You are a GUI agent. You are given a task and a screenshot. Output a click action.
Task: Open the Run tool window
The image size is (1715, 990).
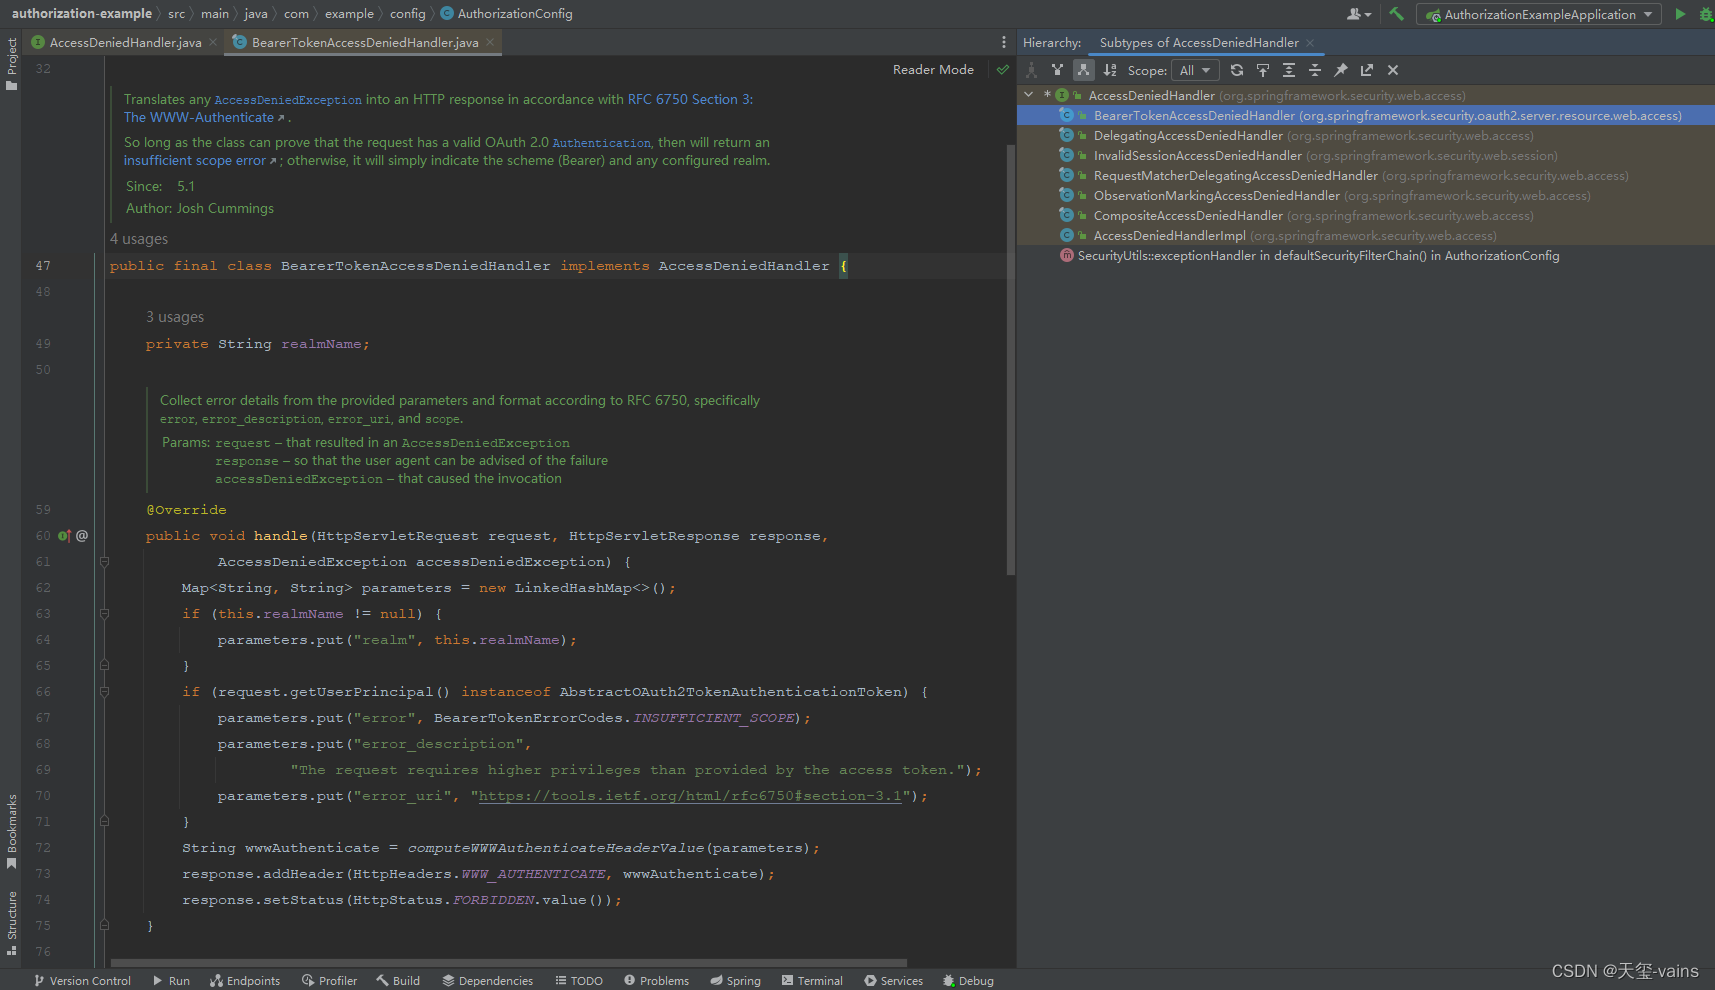[171, 981]
